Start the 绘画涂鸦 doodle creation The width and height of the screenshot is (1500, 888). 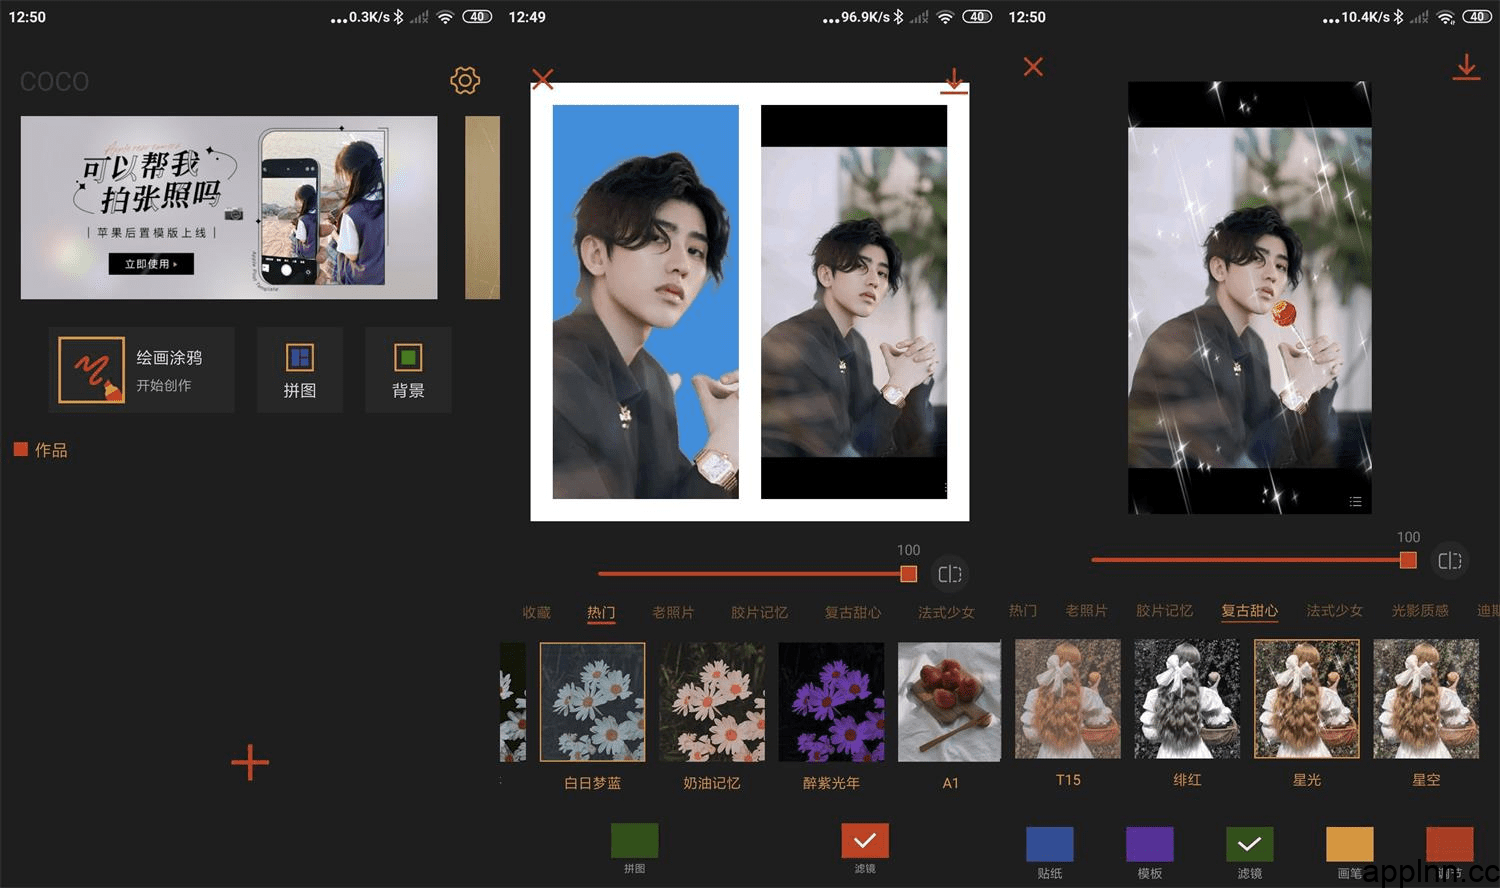coord(141,370)
